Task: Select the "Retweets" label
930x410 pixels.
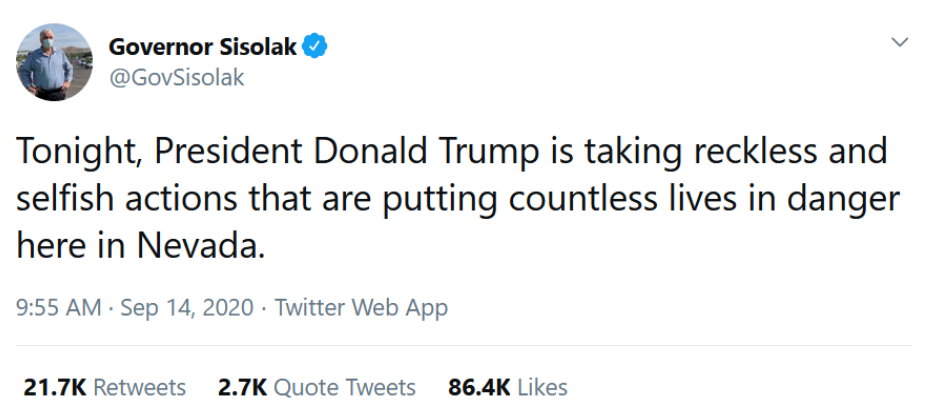Action: [139, 387]
